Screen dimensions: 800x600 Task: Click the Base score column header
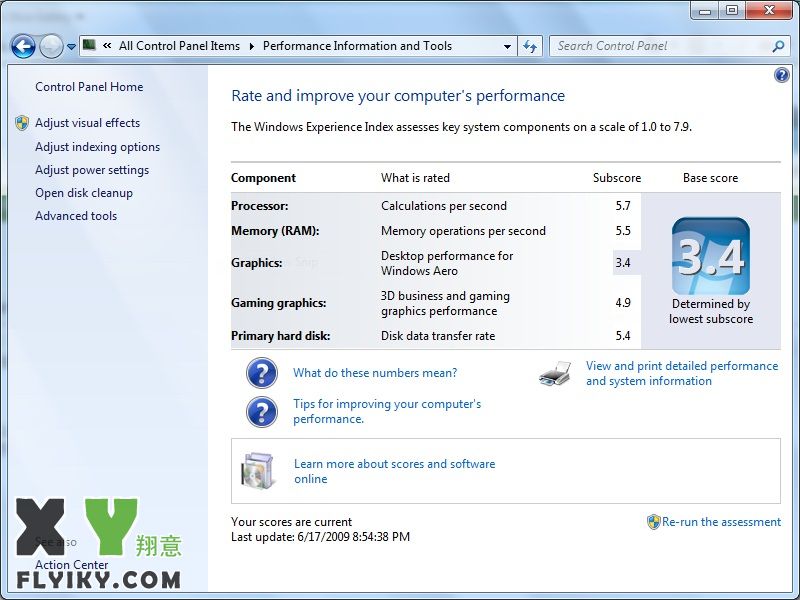pyautogui.click(x=710, y=178)
